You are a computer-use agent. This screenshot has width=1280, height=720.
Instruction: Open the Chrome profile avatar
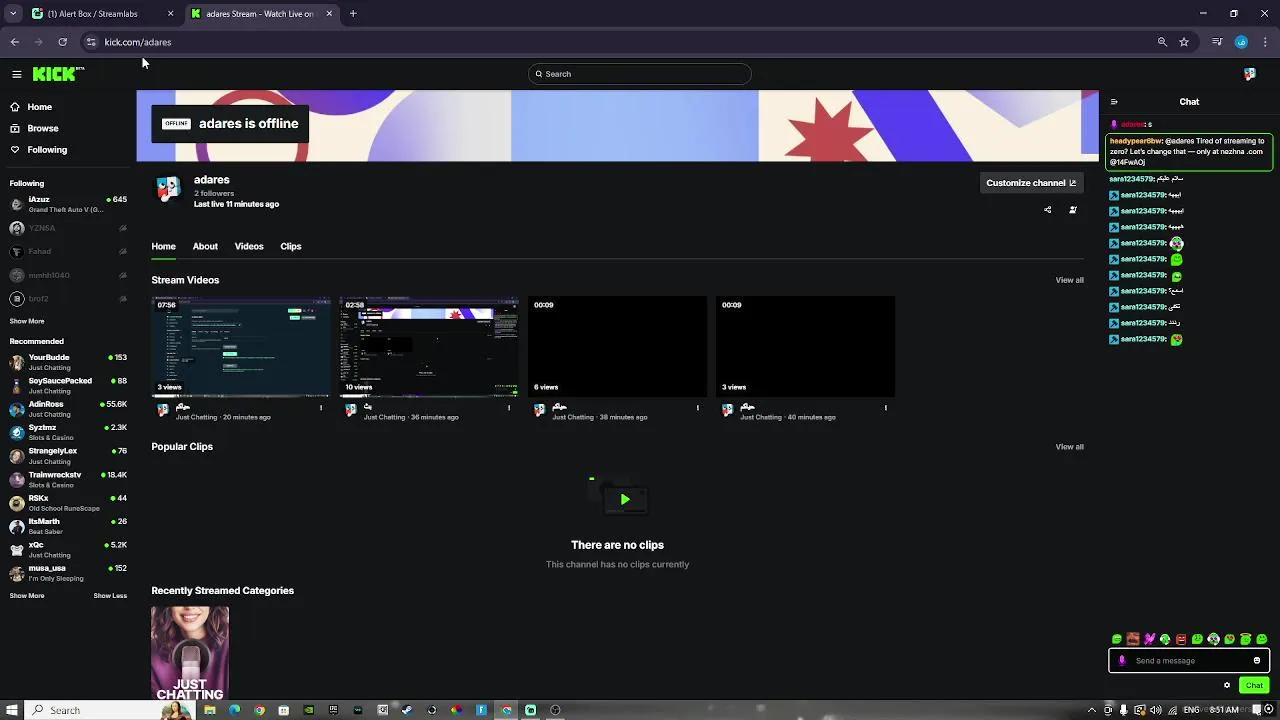1241,42
